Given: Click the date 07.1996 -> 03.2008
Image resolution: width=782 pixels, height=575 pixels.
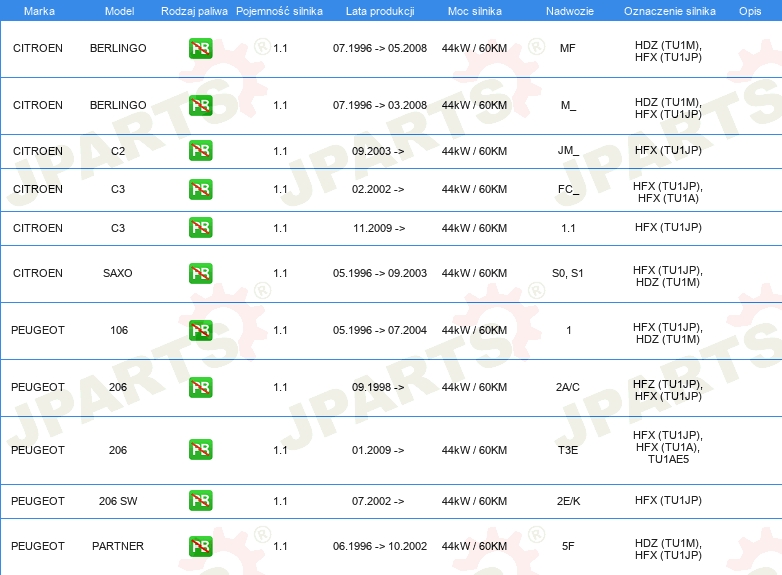Looking at the screenshot, I should [x=380, y=105].
